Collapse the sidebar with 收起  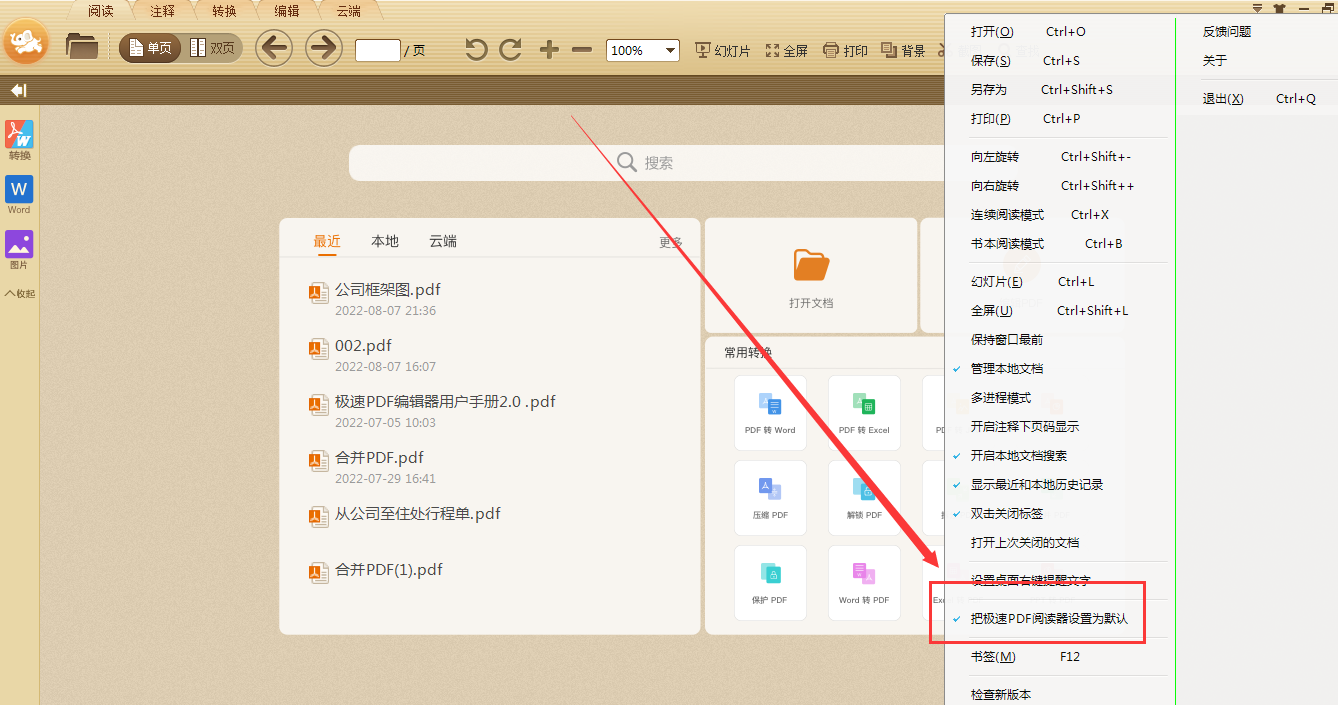20,294
